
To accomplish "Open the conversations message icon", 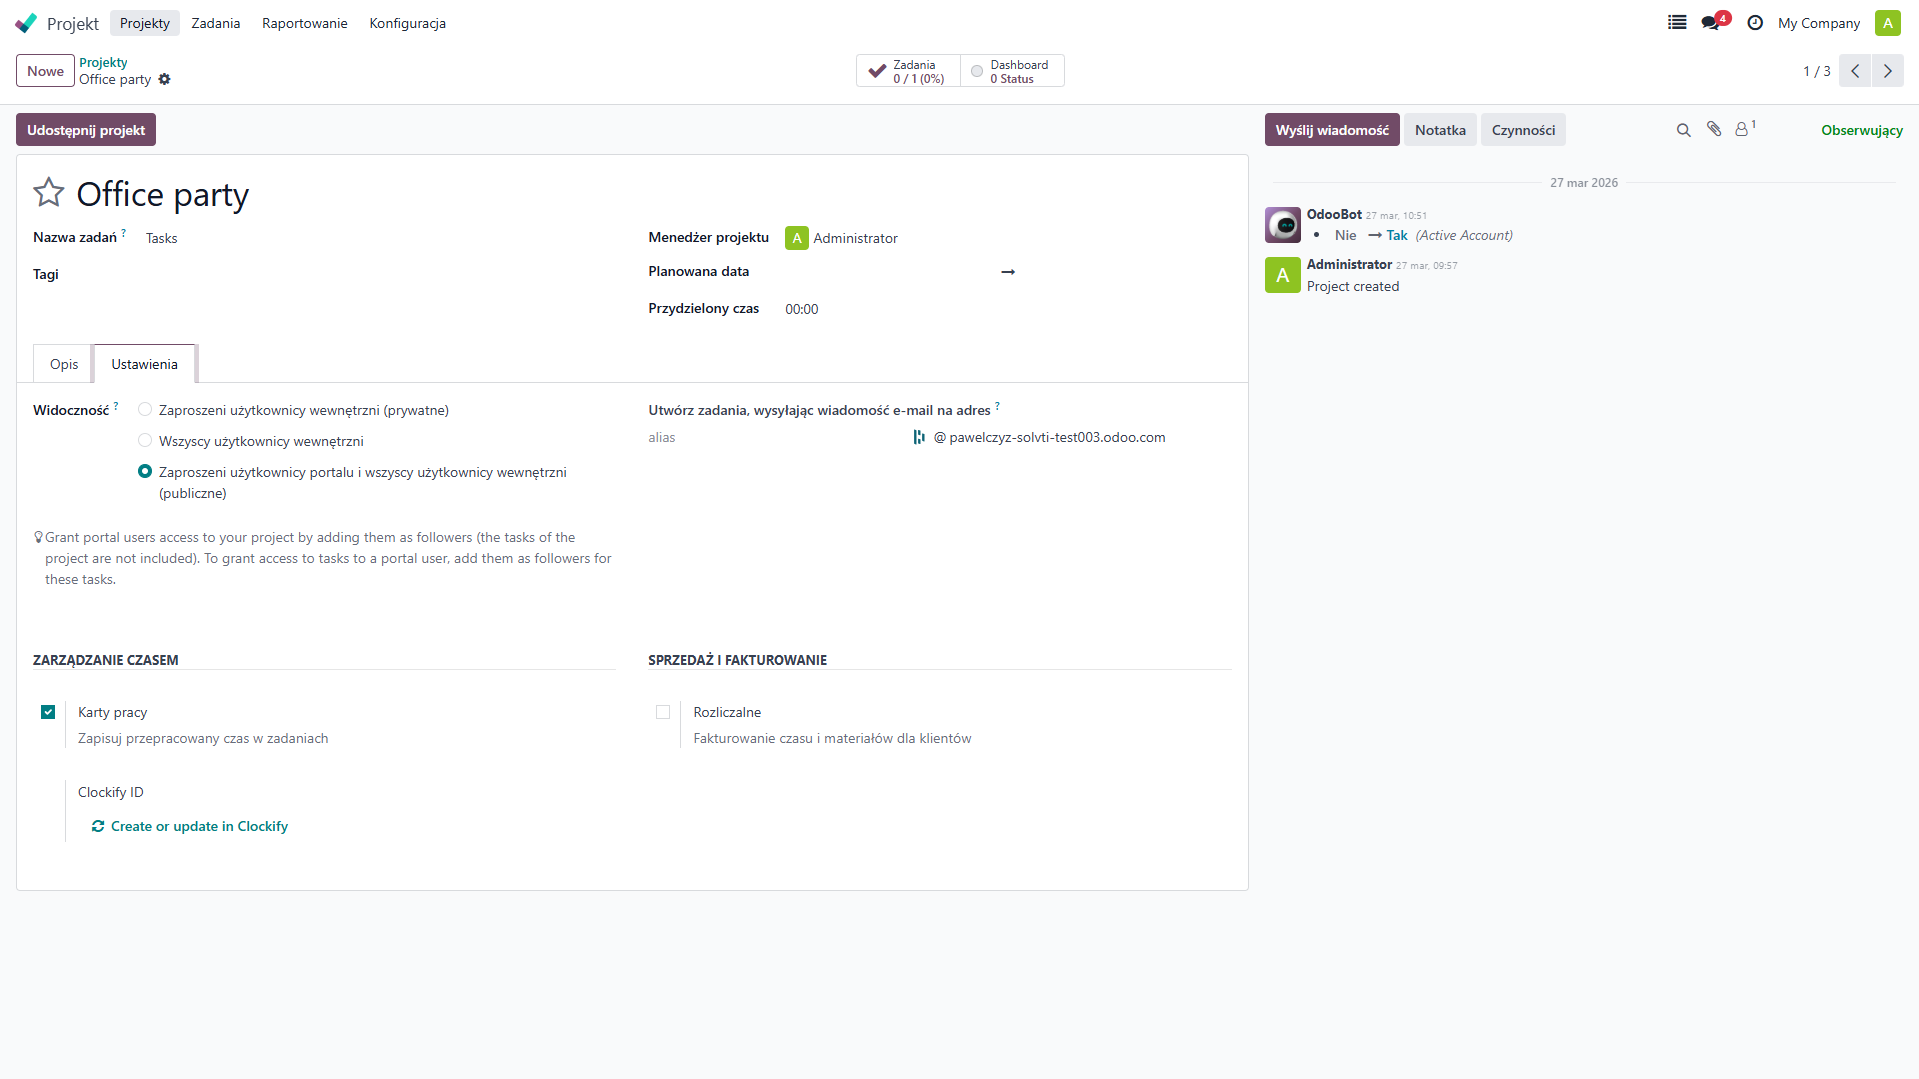I will pos(1711,23).
